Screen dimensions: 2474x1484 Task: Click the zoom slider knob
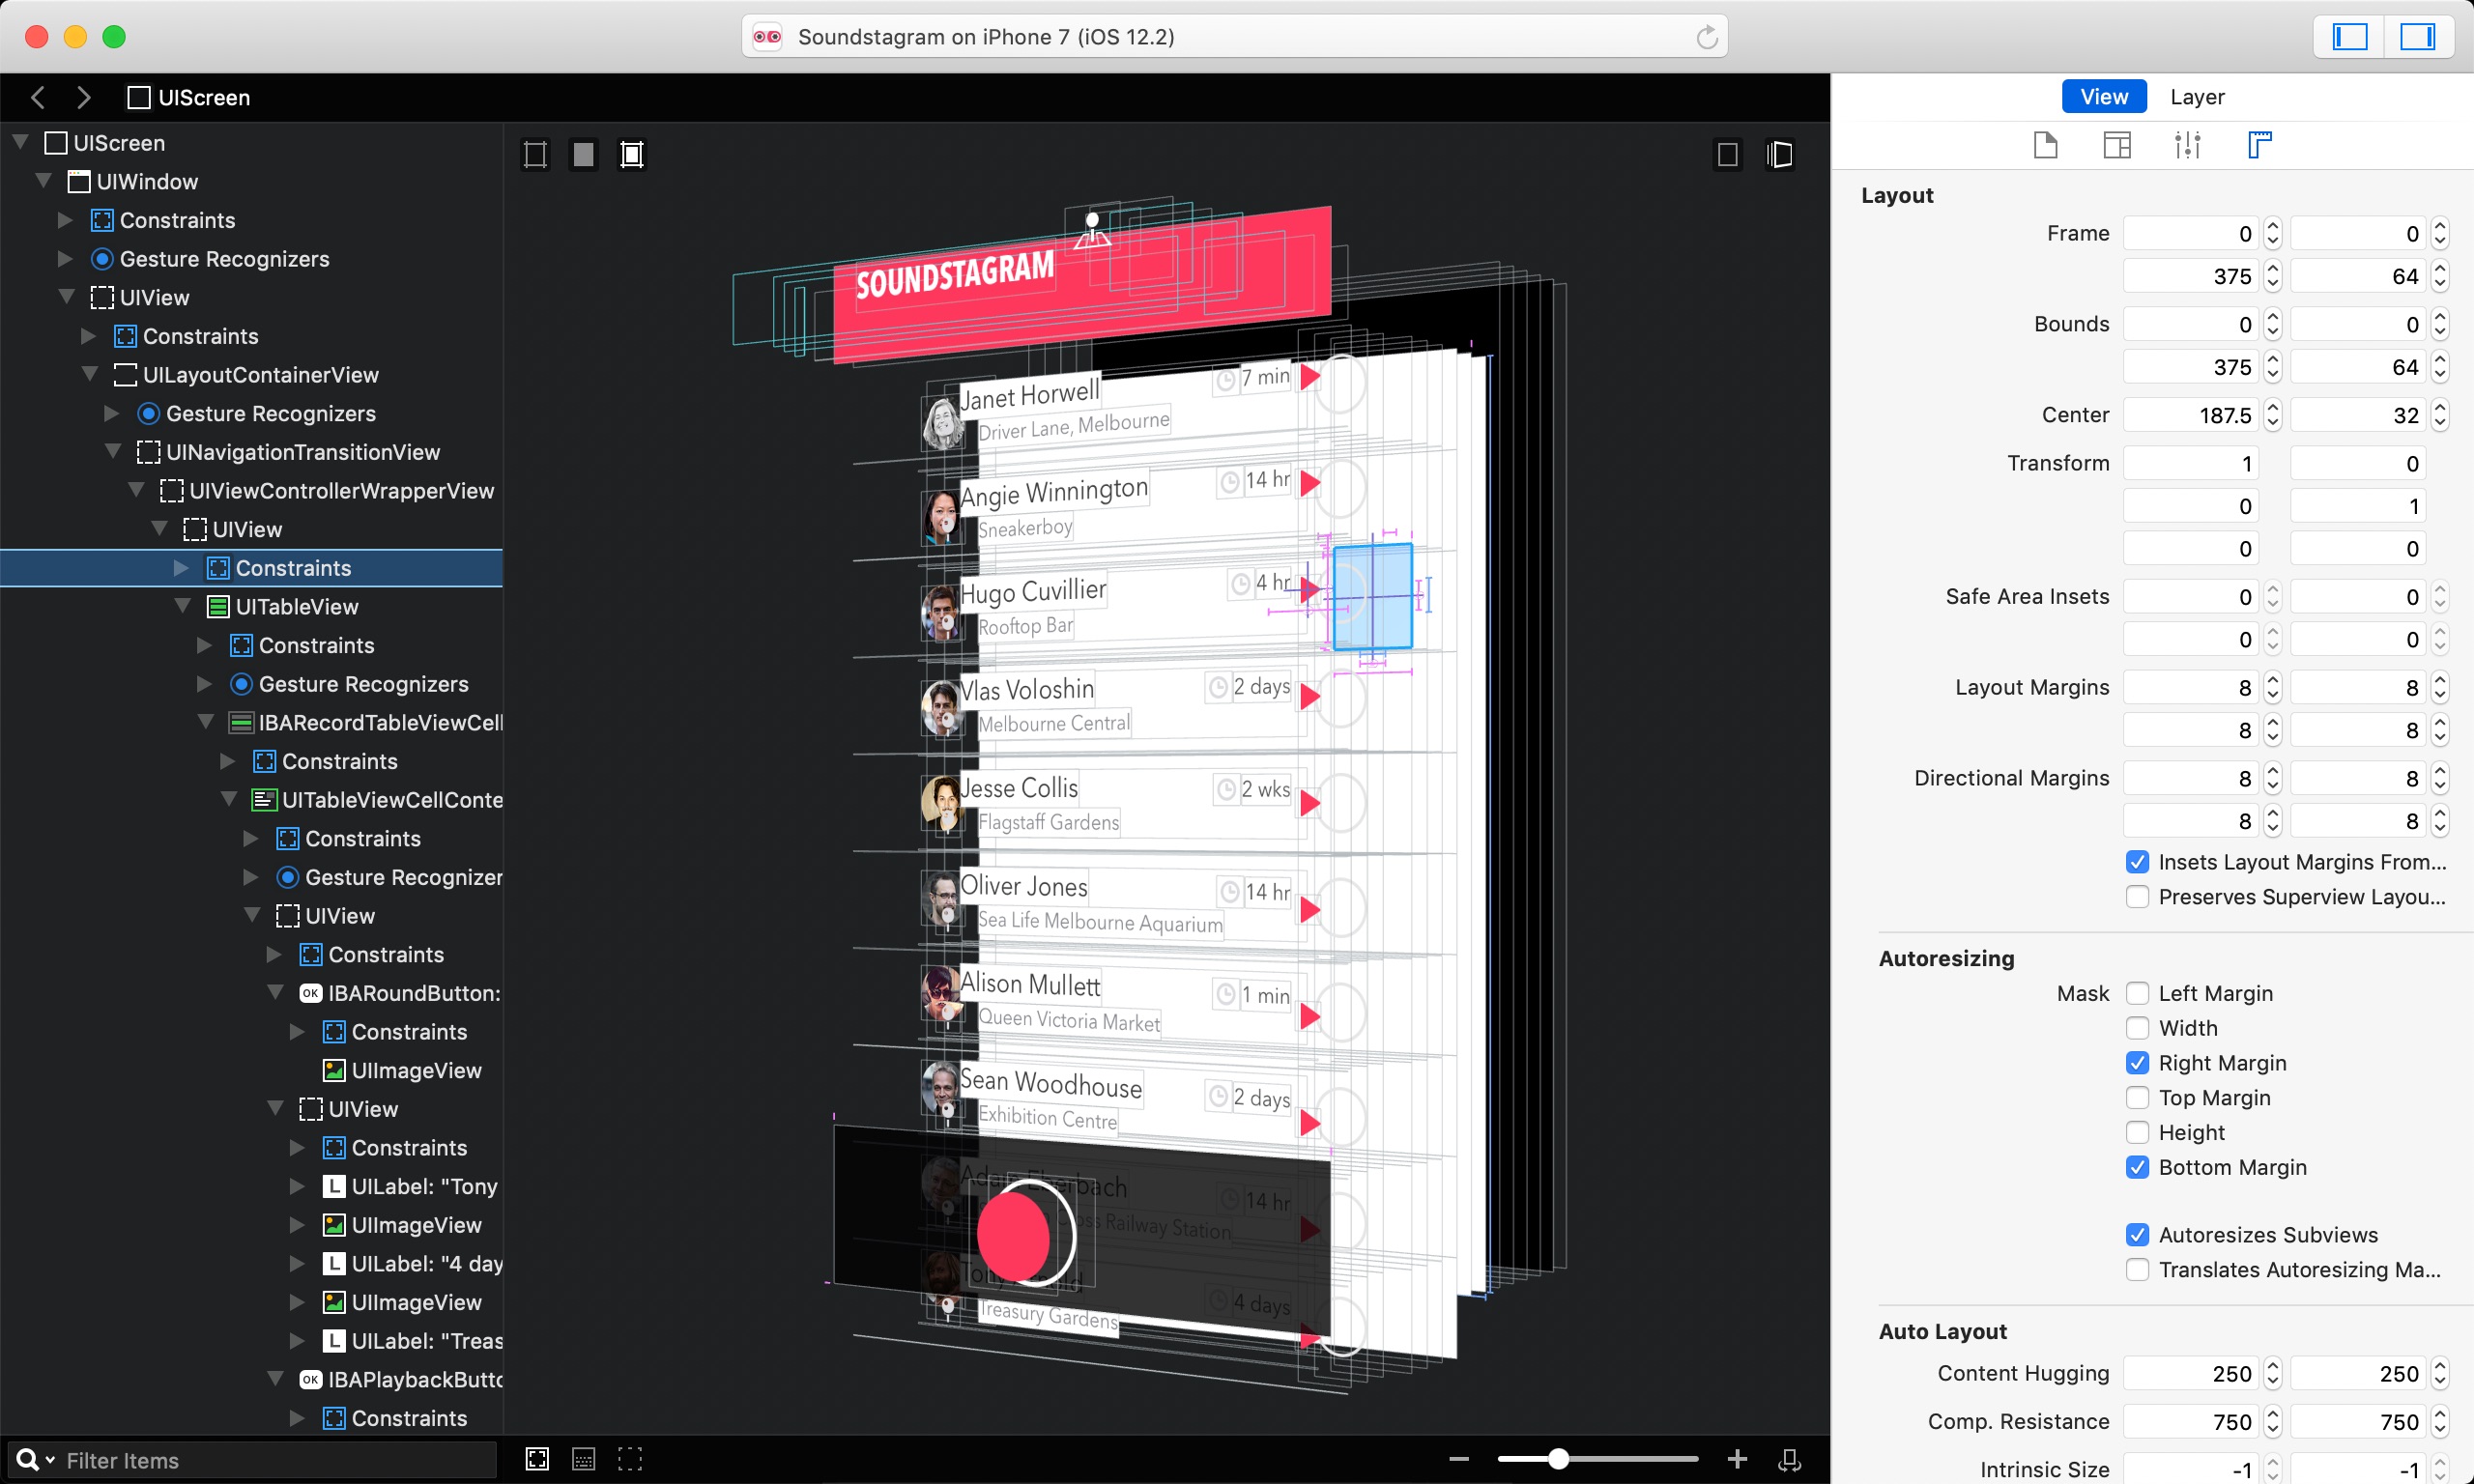pos(1558,1459)
